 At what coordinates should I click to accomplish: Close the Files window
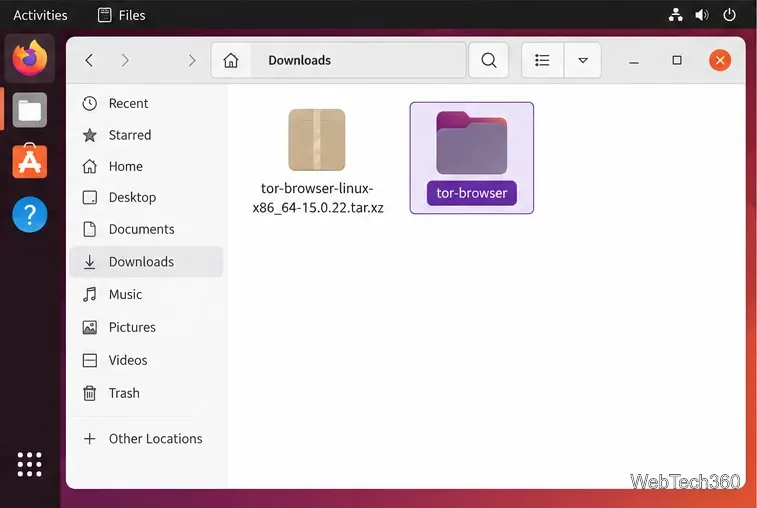[x=720, y=60]
